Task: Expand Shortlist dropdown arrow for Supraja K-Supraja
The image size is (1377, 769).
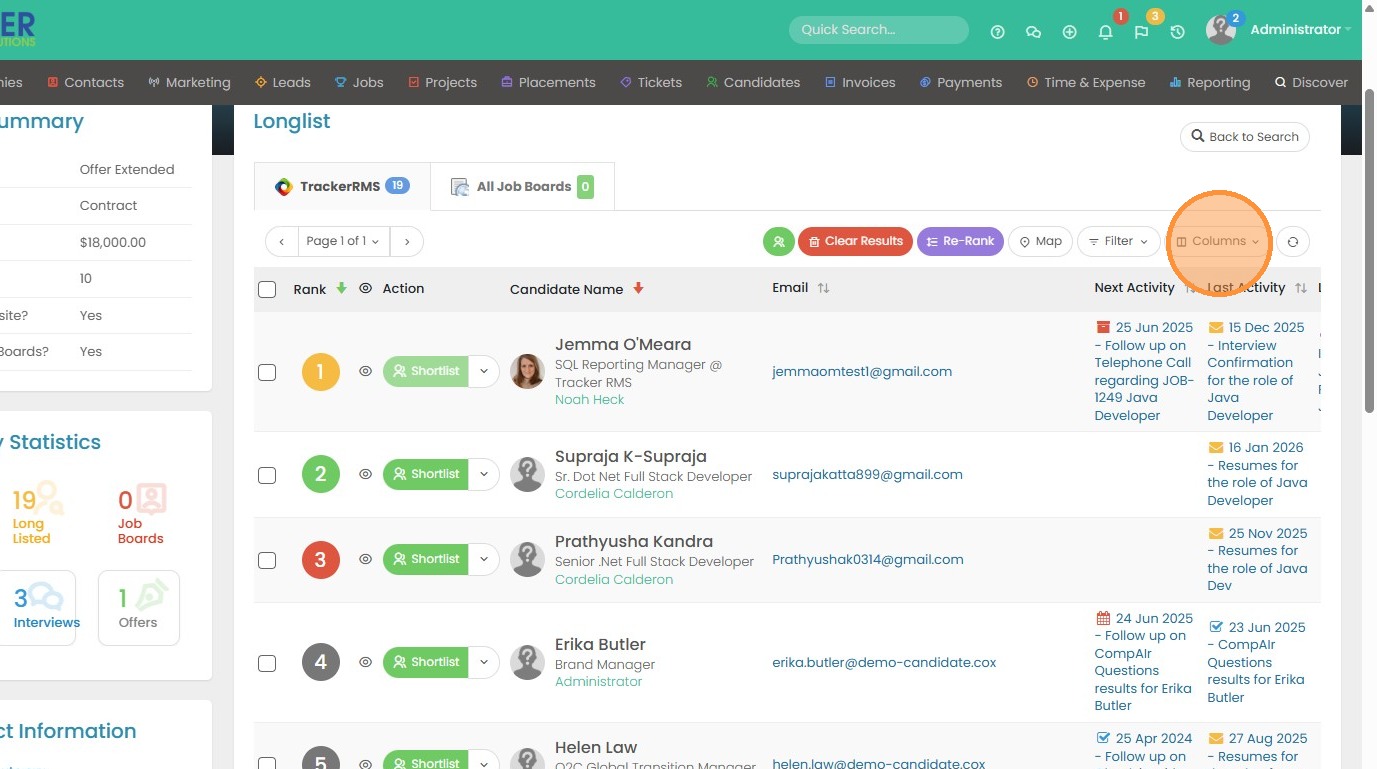Action: pyautogui.click(x=484, y=474)
